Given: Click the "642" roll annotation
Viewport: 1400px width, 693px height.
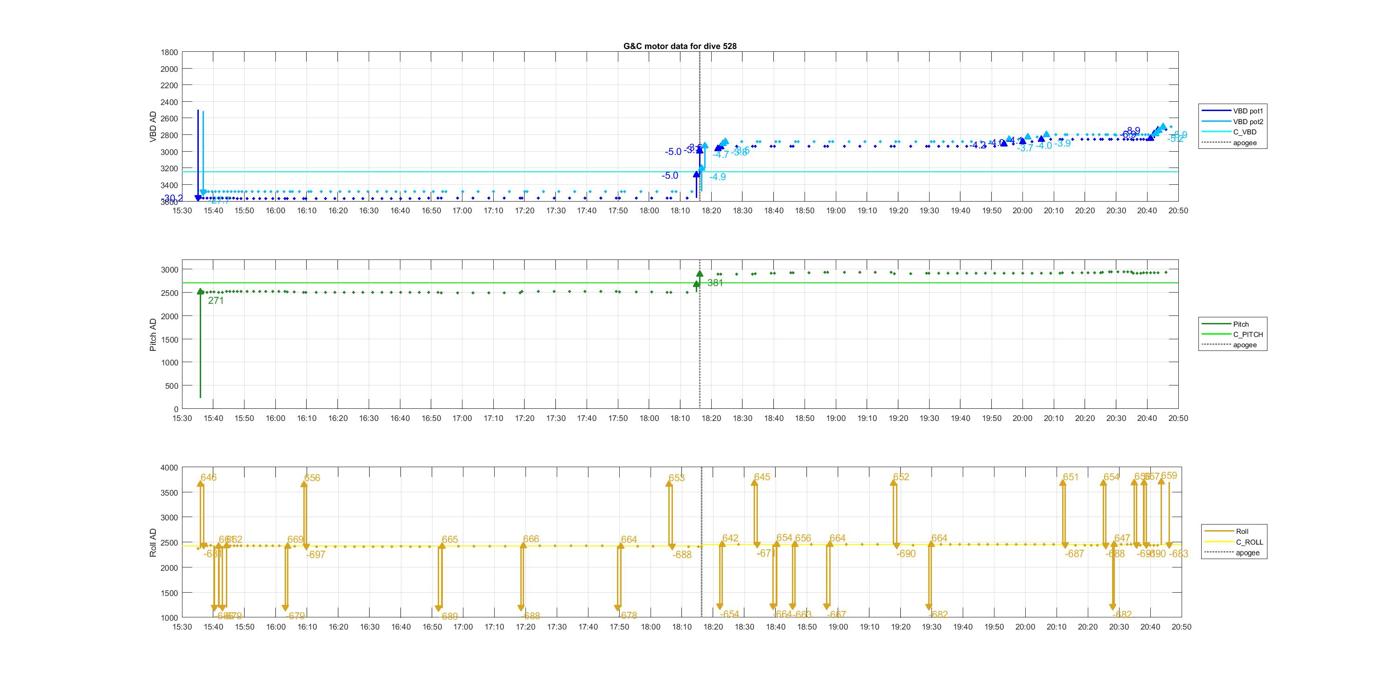Looking at the screenshot, I should click(x=730, y=538).
